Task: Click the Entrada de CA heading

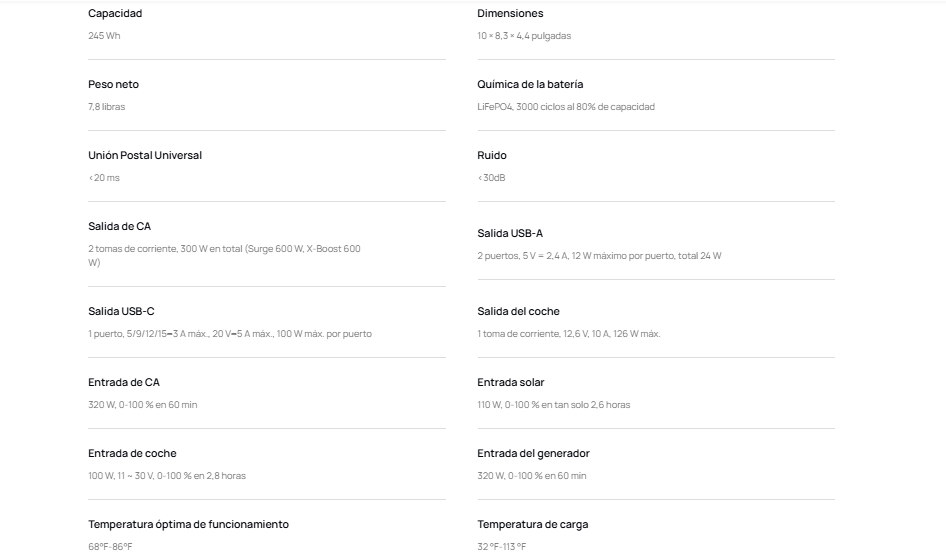Action: tap(124, 383)
